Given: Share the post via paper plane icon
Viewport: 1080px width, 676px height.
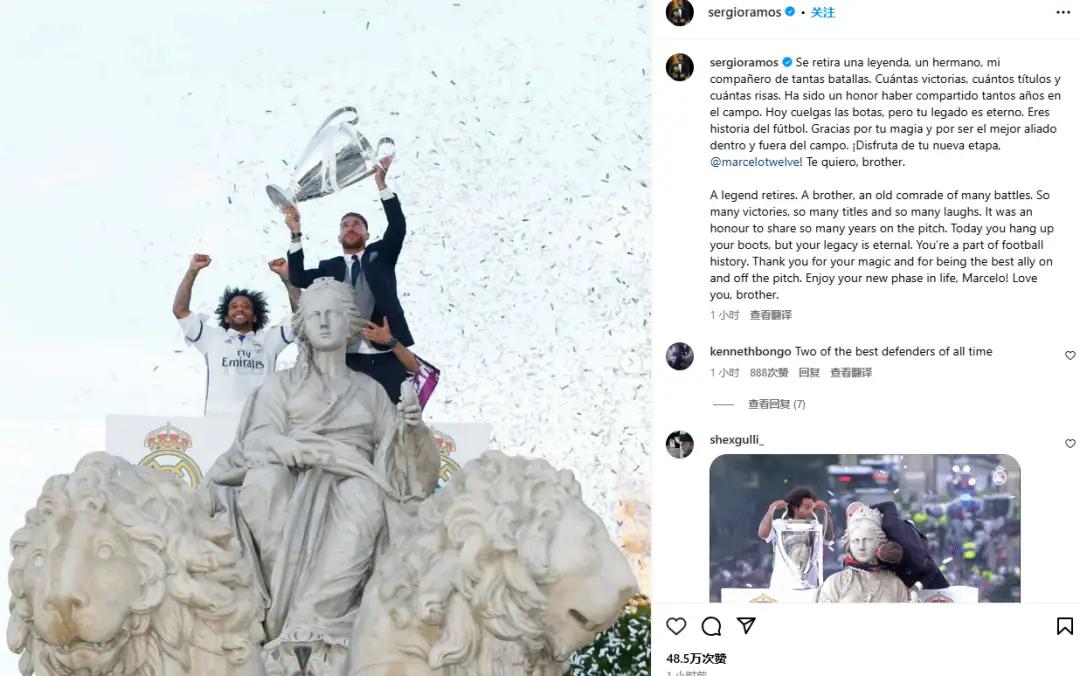Looking at the screenshot, I should coord(746,625).
